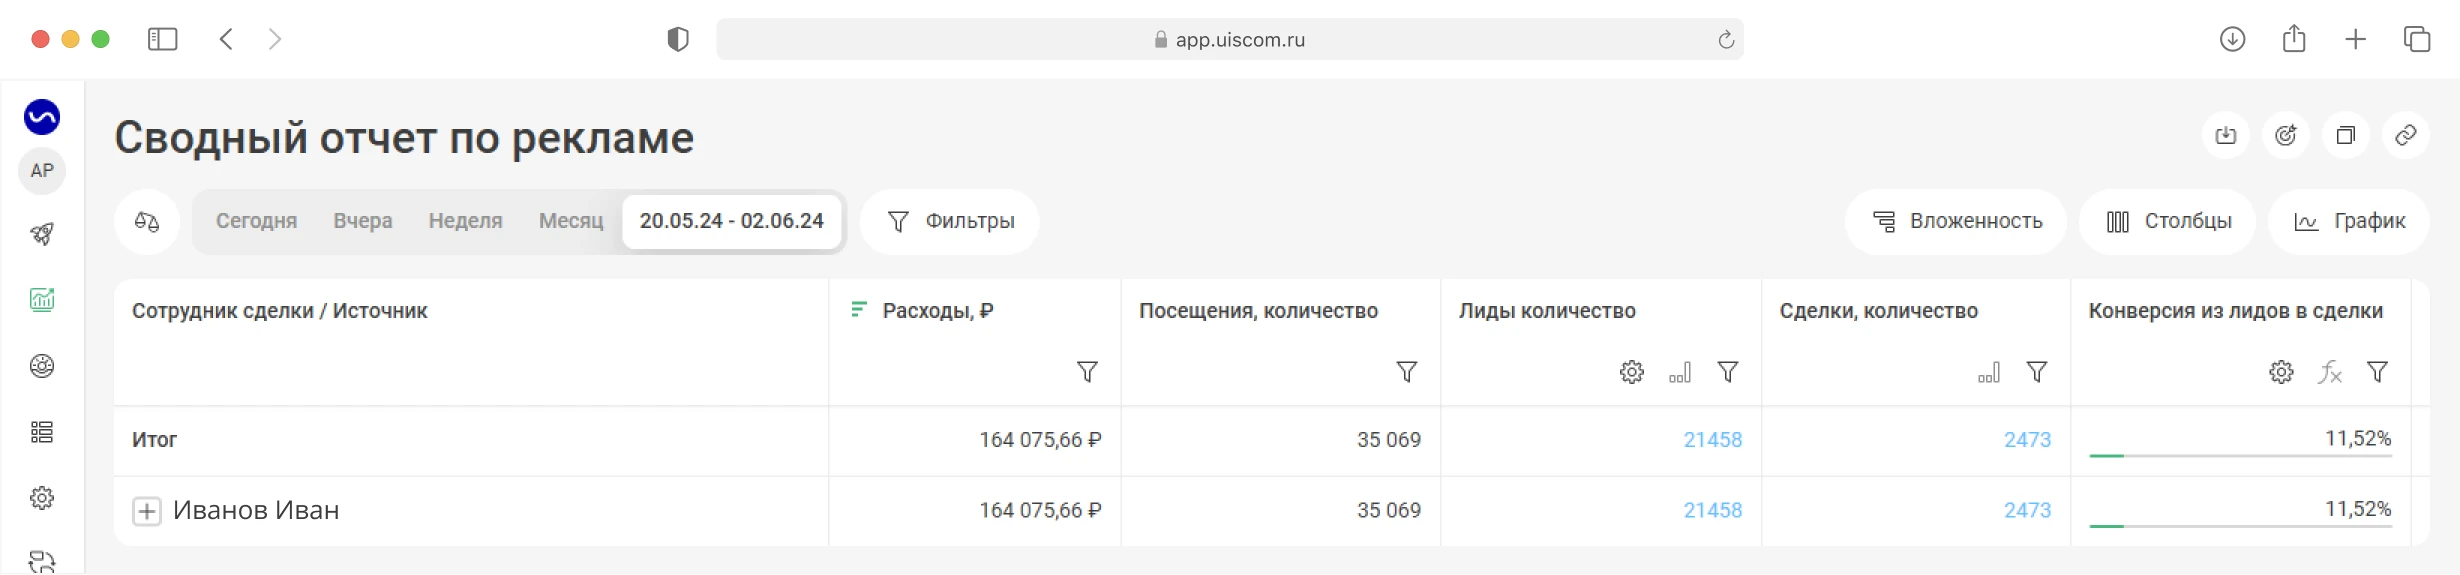
Task: Click the formula fx icon in Конверсия column
Action: [2330, 372]
